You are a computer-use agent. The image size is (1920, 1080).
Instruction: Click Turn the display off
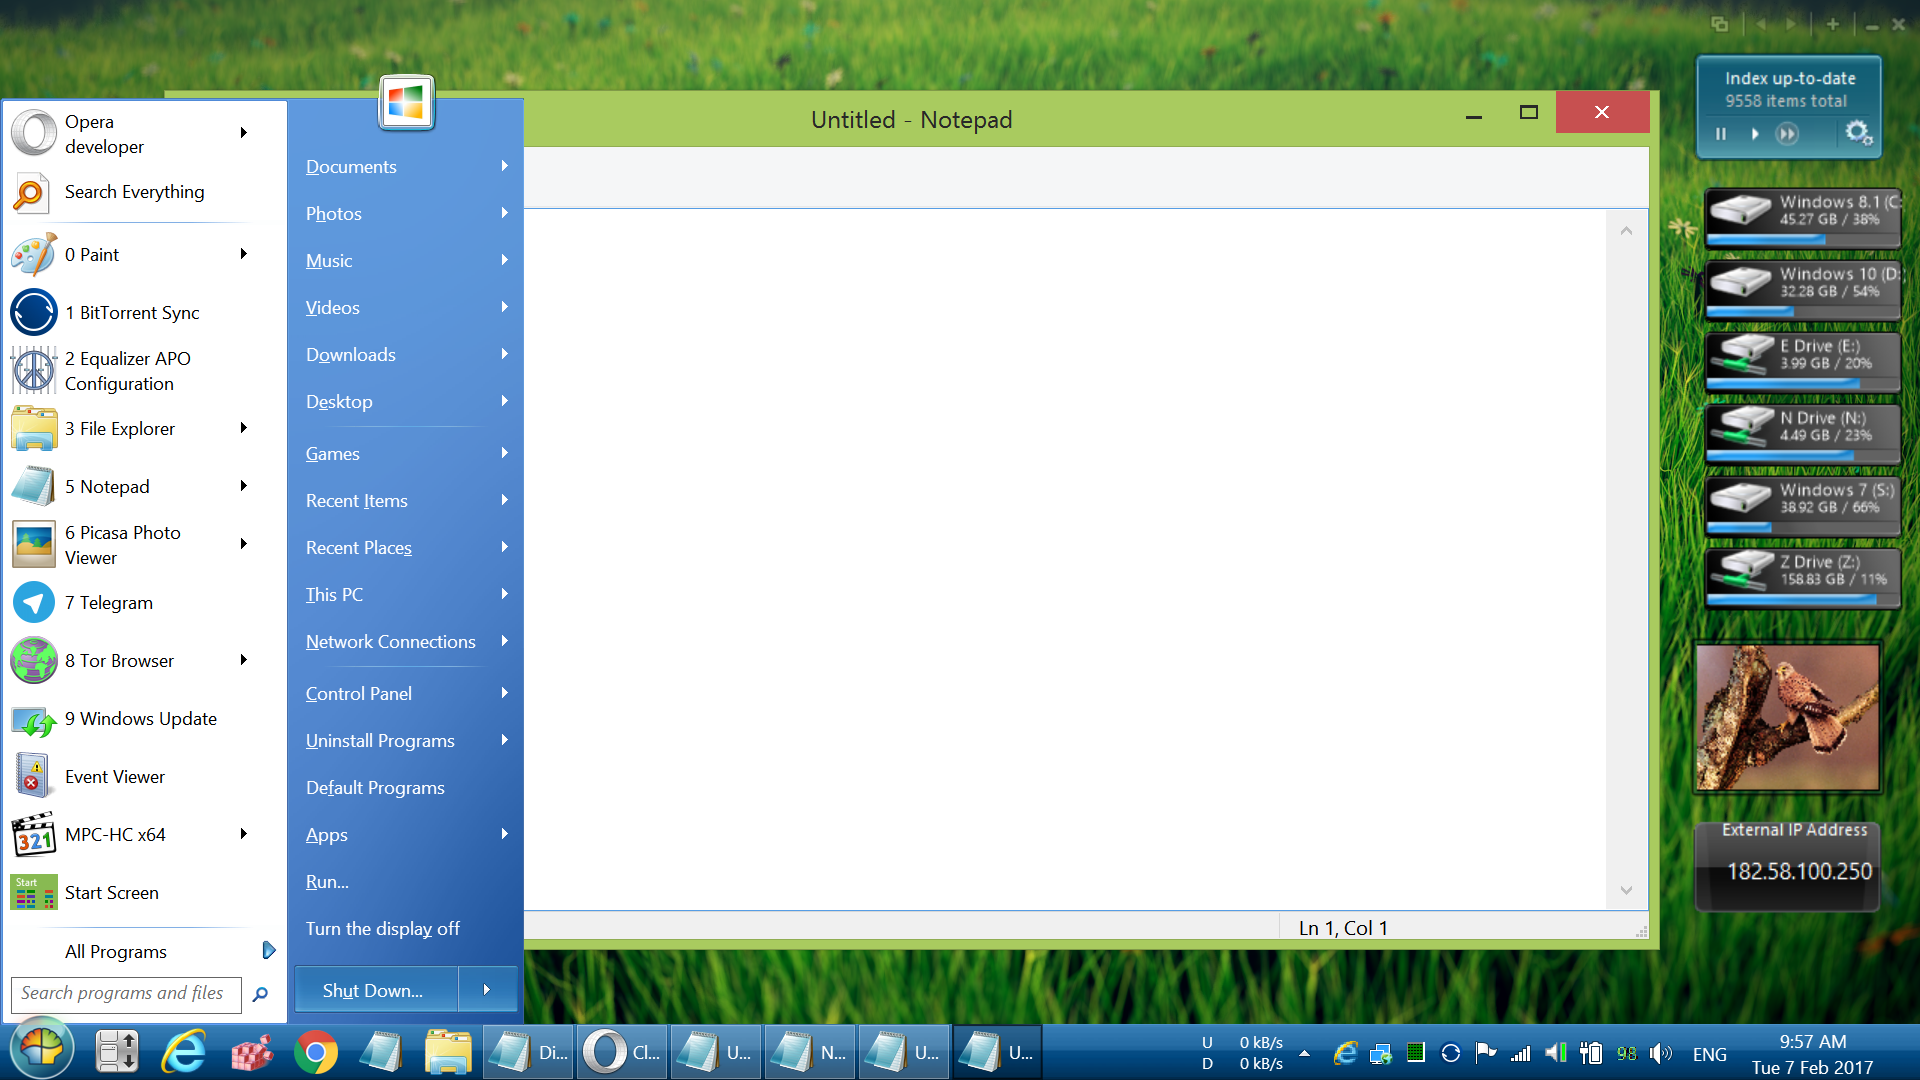pyautogui.click(x=382, y=929)
